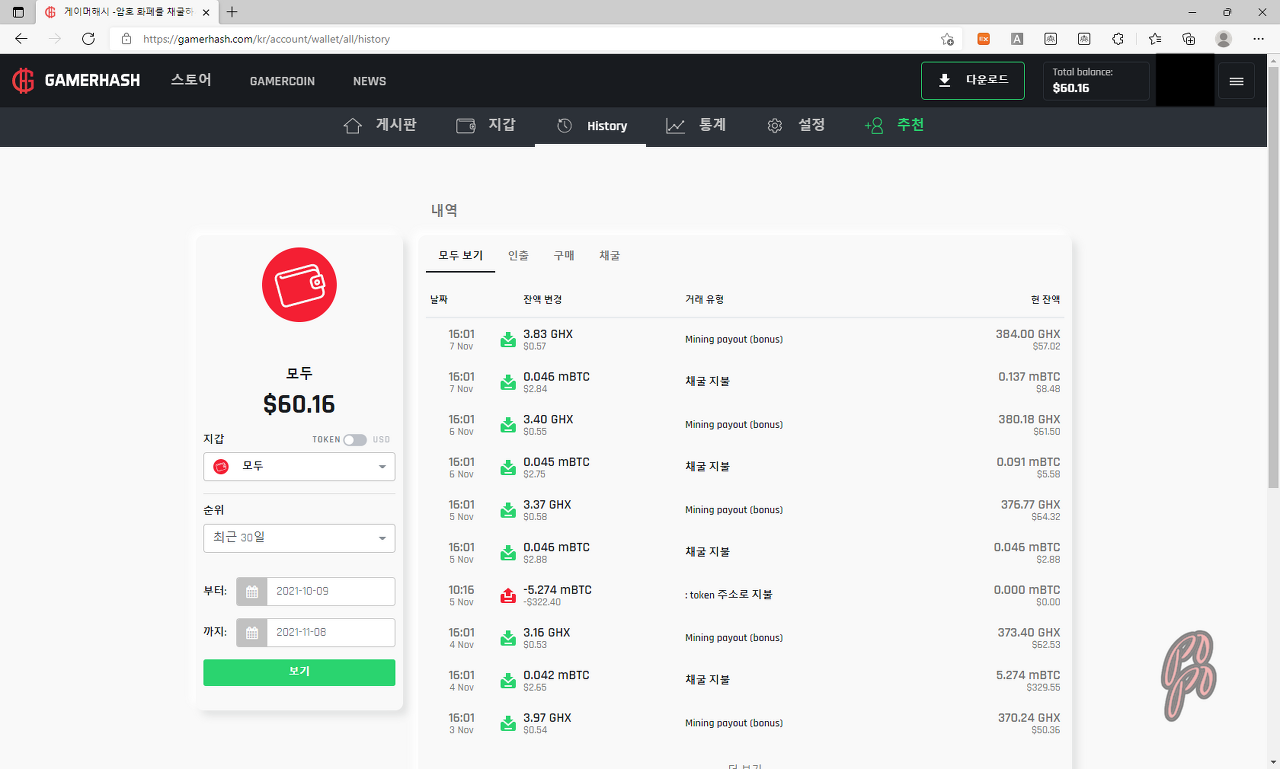Click red withdrawal icon for -5.274 mBTC
The image size is (1280, 769).
click(x=508, y=596)
